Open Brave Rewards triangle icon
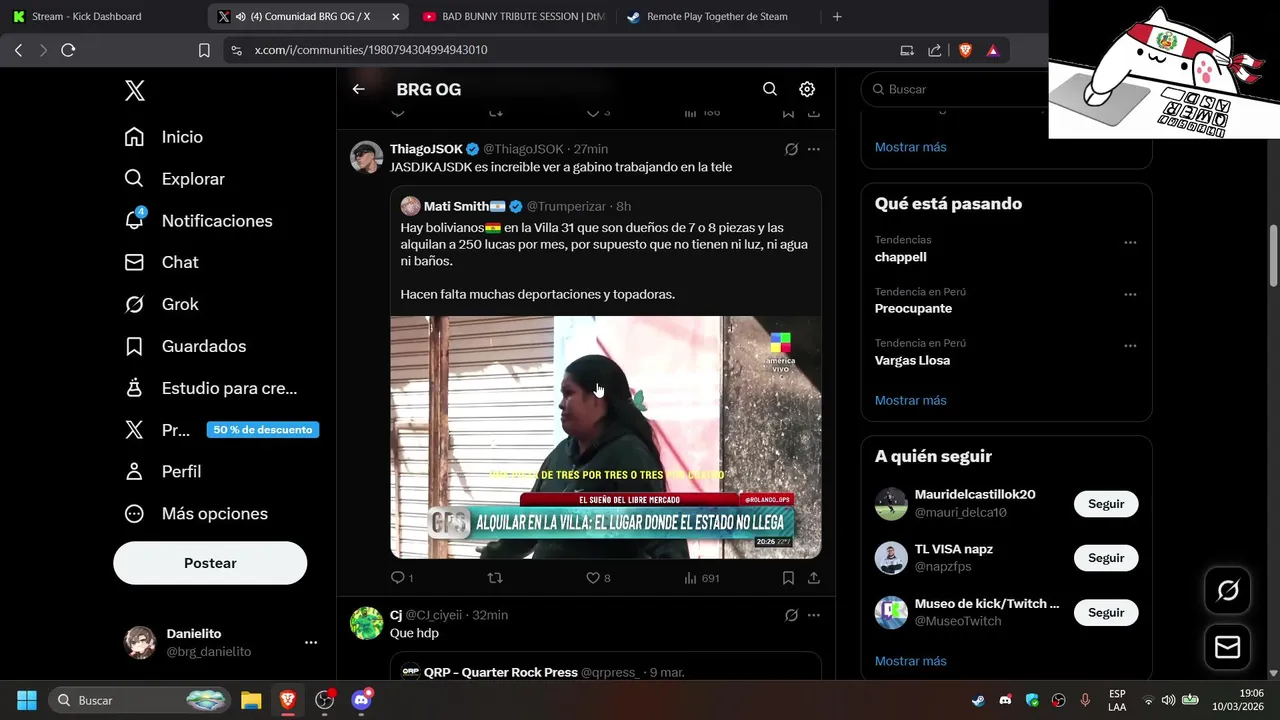The width and height of the screenshot is (1280, 720). pyautogui.click(x=993, y=50)
